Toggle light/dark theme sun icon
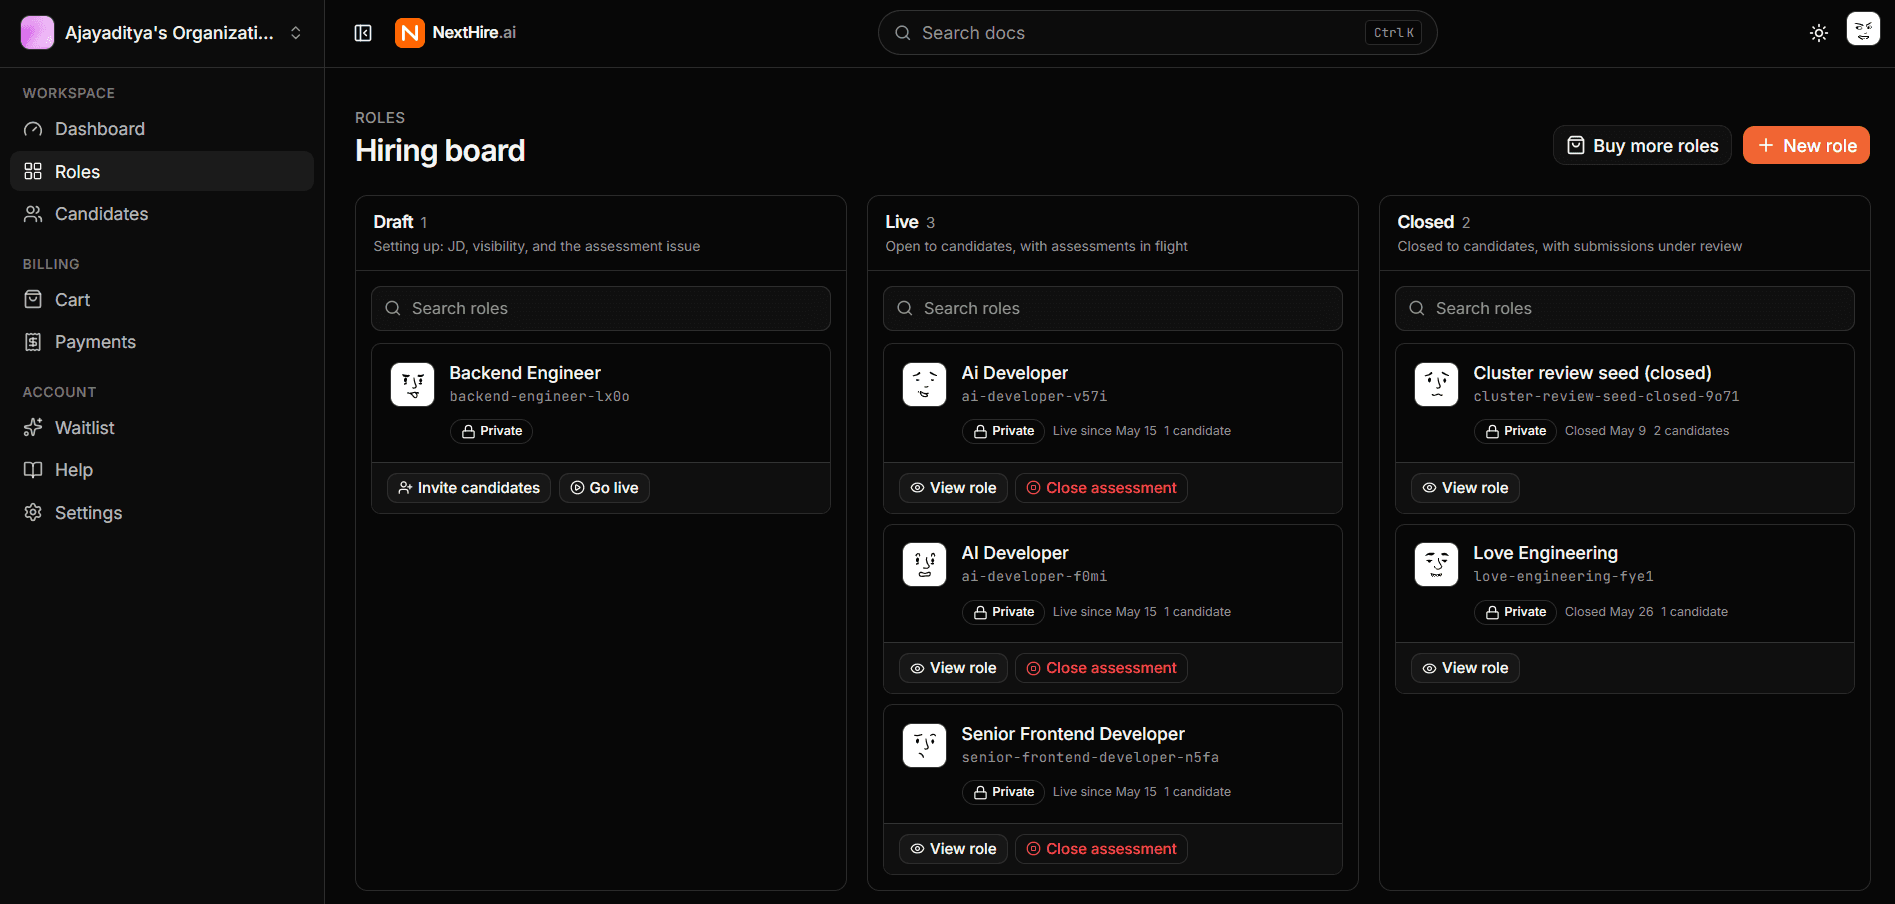1895x904 pixels. [1819, 33]
